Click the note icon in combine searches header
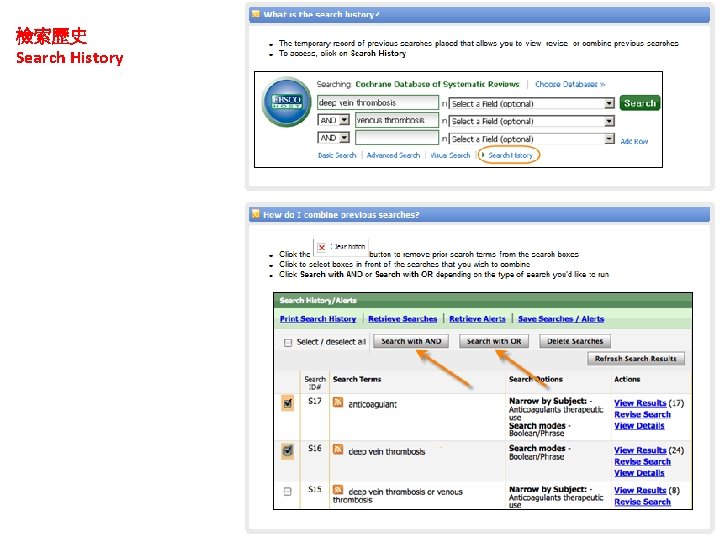Screen dimensions: 720x540 [256, 214]
